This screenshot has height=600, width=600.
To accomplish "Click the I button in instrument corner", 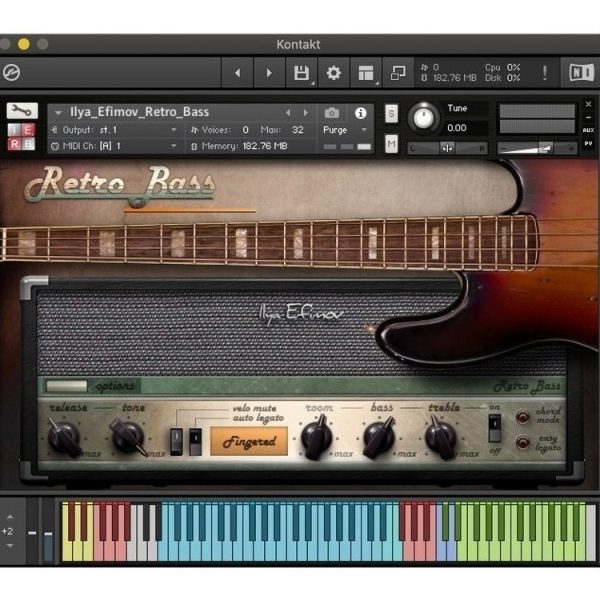I will (x=14, y=130).
